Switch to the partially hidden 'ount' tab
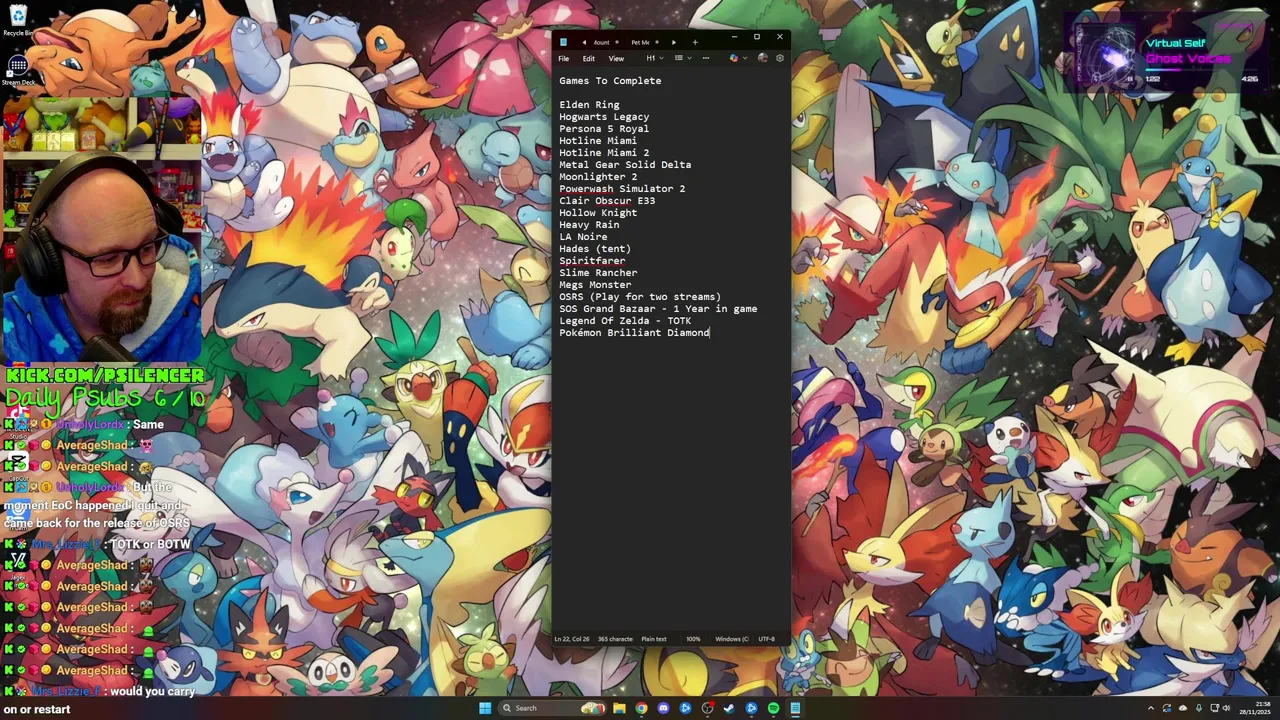 (601, 42)
